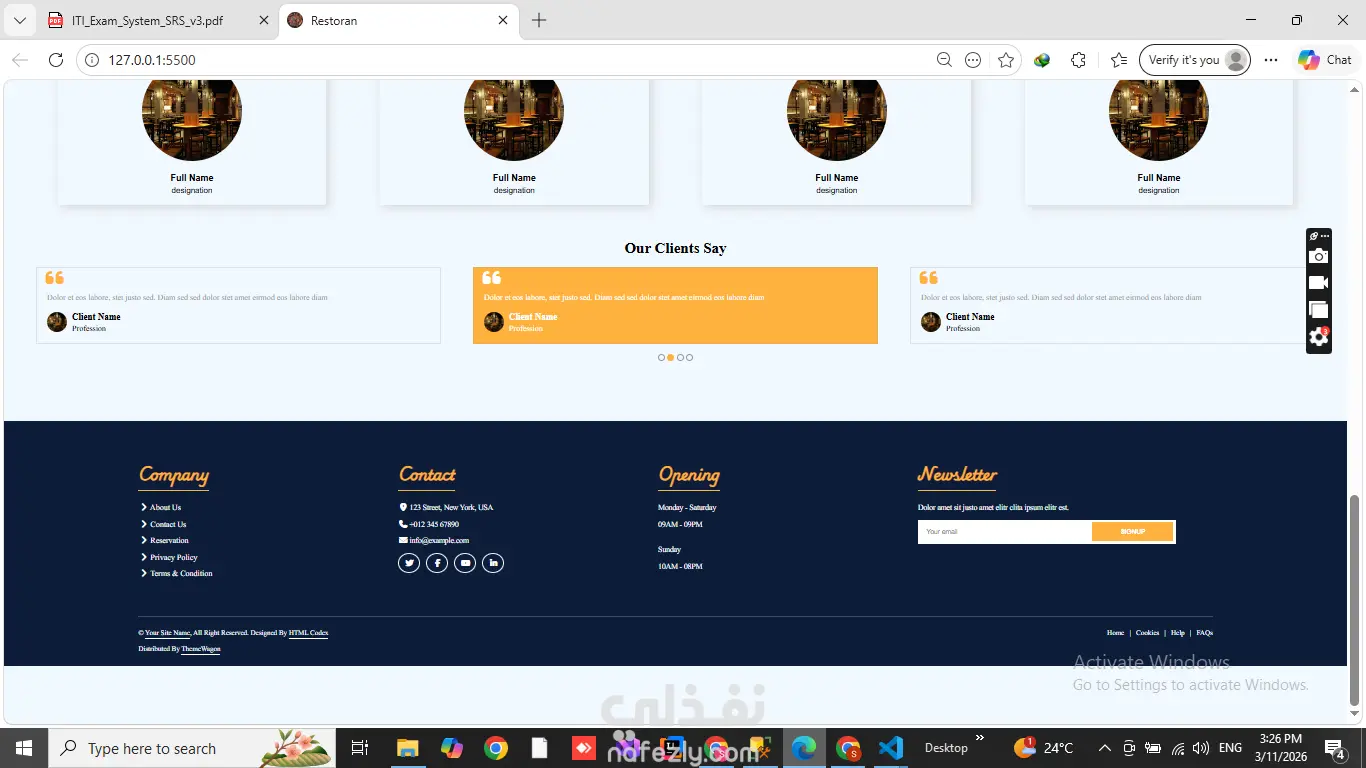The image size is (1366, 768).
Task: Click the download manager extension icon
Action: coord(1042,60)
